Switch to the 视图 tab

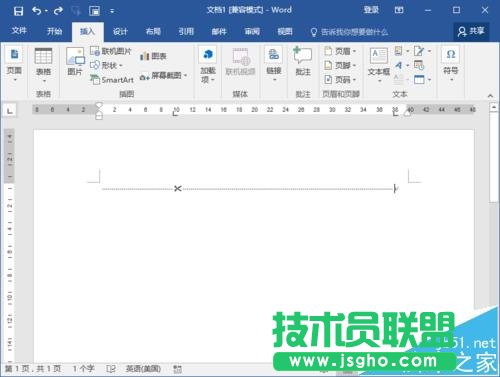tap(285, 32)
